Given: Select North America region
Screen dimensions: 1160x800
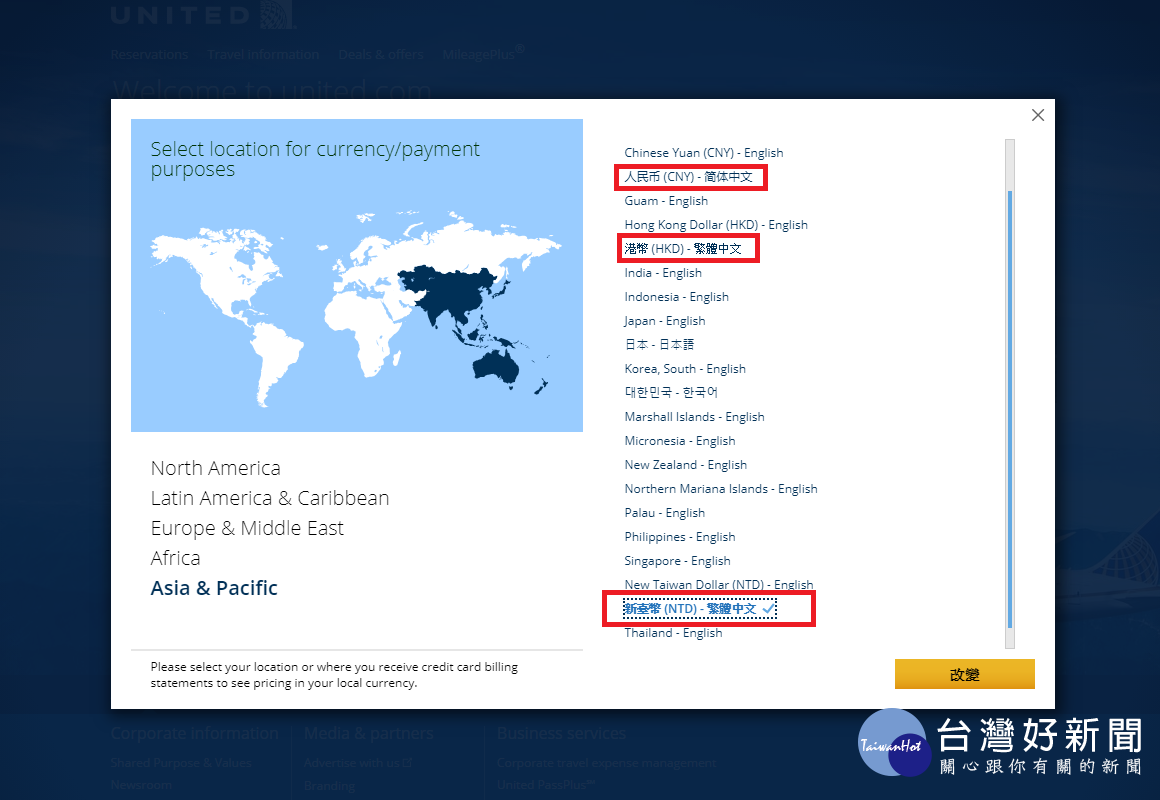Looking at the screenshot, I should (215, 468).
